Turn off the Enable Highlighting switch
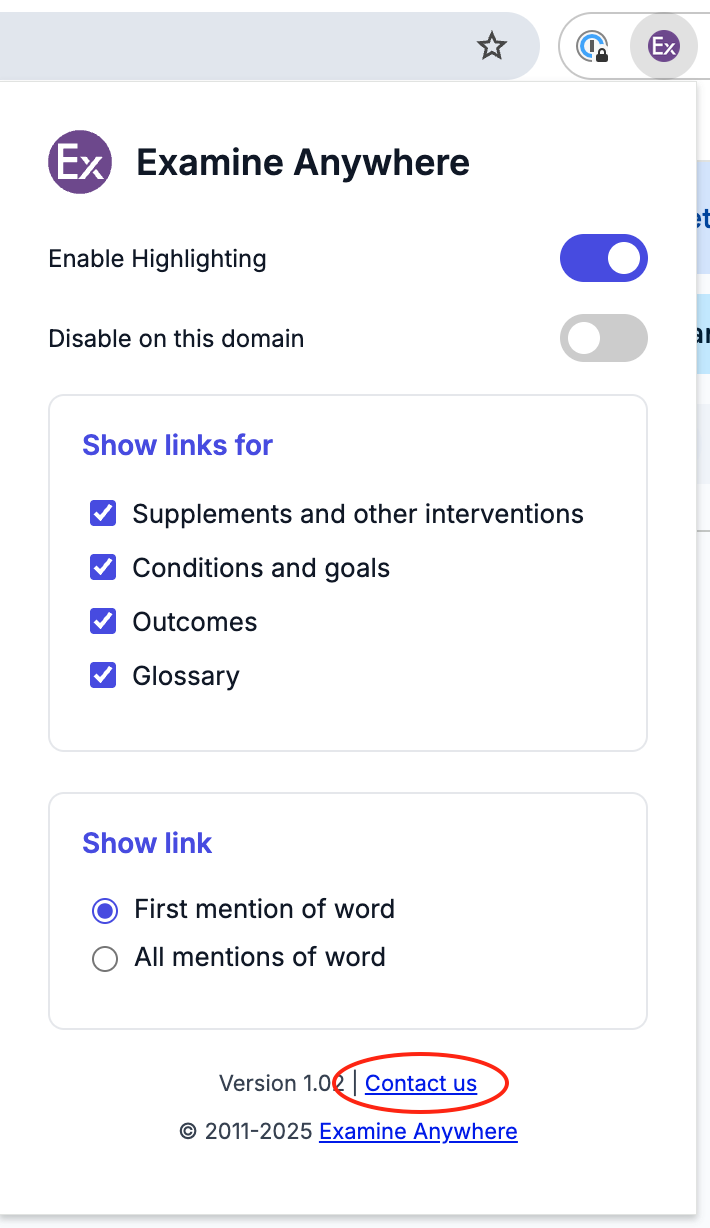 [x=604, y=259]
